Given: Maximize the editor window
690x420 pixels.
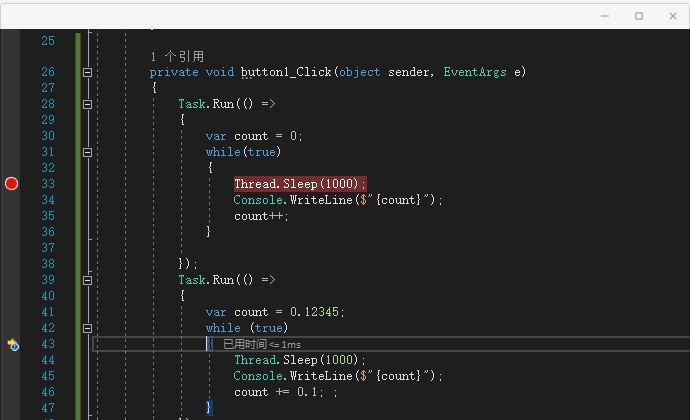Looking at the screenshot, I should (x=639, y=16).
